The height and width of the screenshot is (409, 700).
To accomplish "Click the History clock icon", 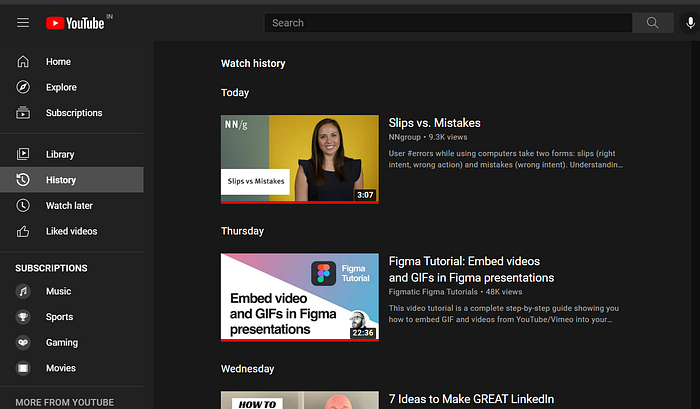I will point(23,179).
